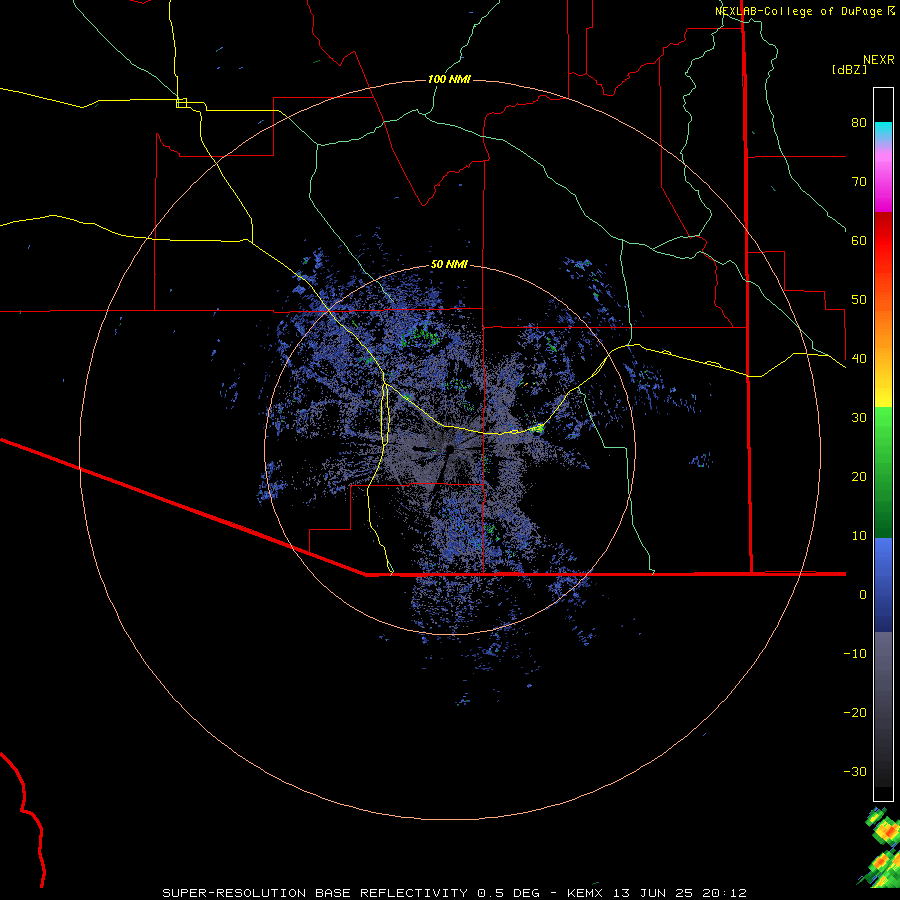This screenshot has width=900, height=900.
Task: Click the 50 value on the dBZ scale
Action: coord(859,300)
